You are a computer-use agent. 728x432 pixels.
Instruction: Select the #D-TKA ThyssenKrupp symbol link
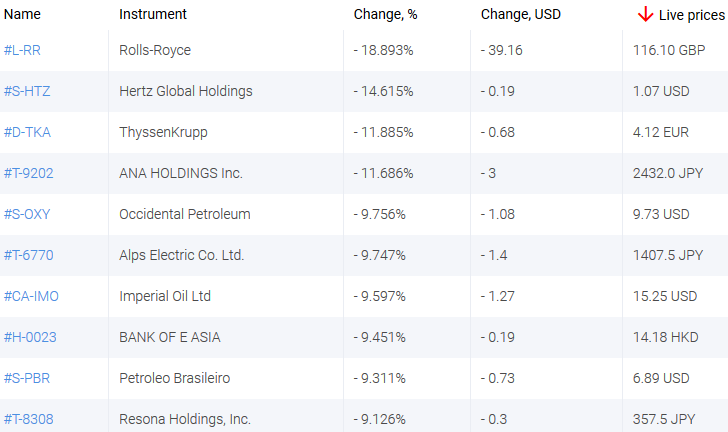click(x=27, y=132)
